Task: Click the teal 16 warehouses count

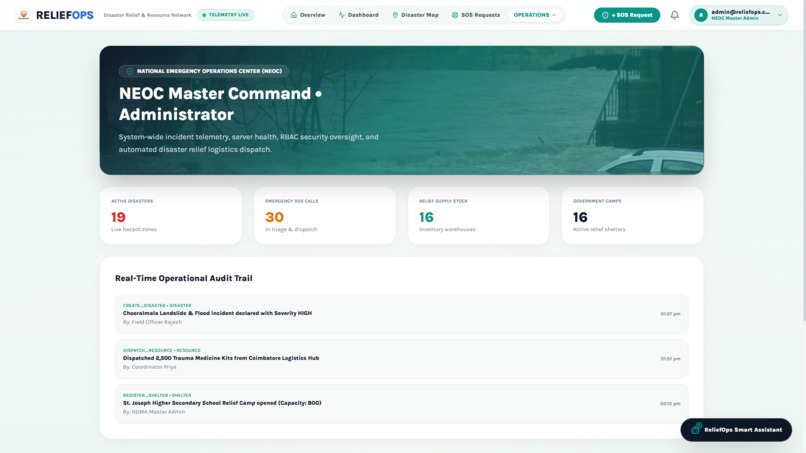Action: point(426,217)
